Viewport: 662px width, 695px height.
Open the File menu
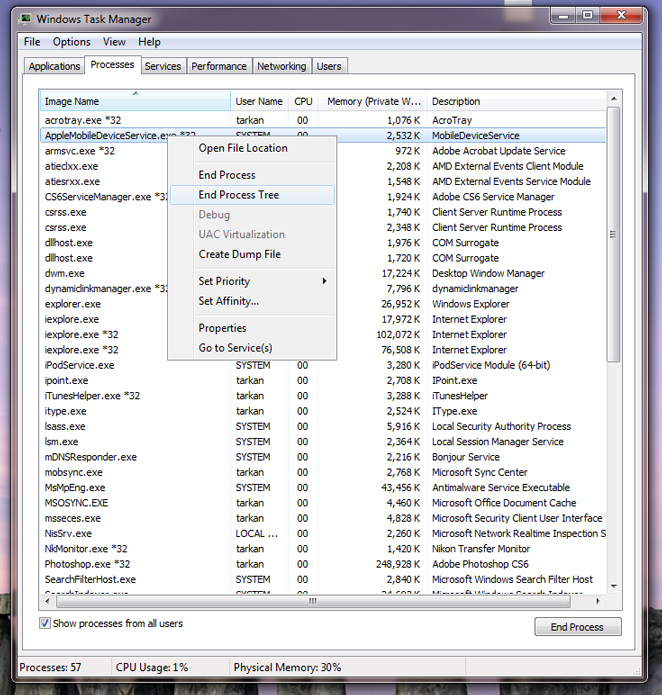pyautogui.click(x=32, y=42)
